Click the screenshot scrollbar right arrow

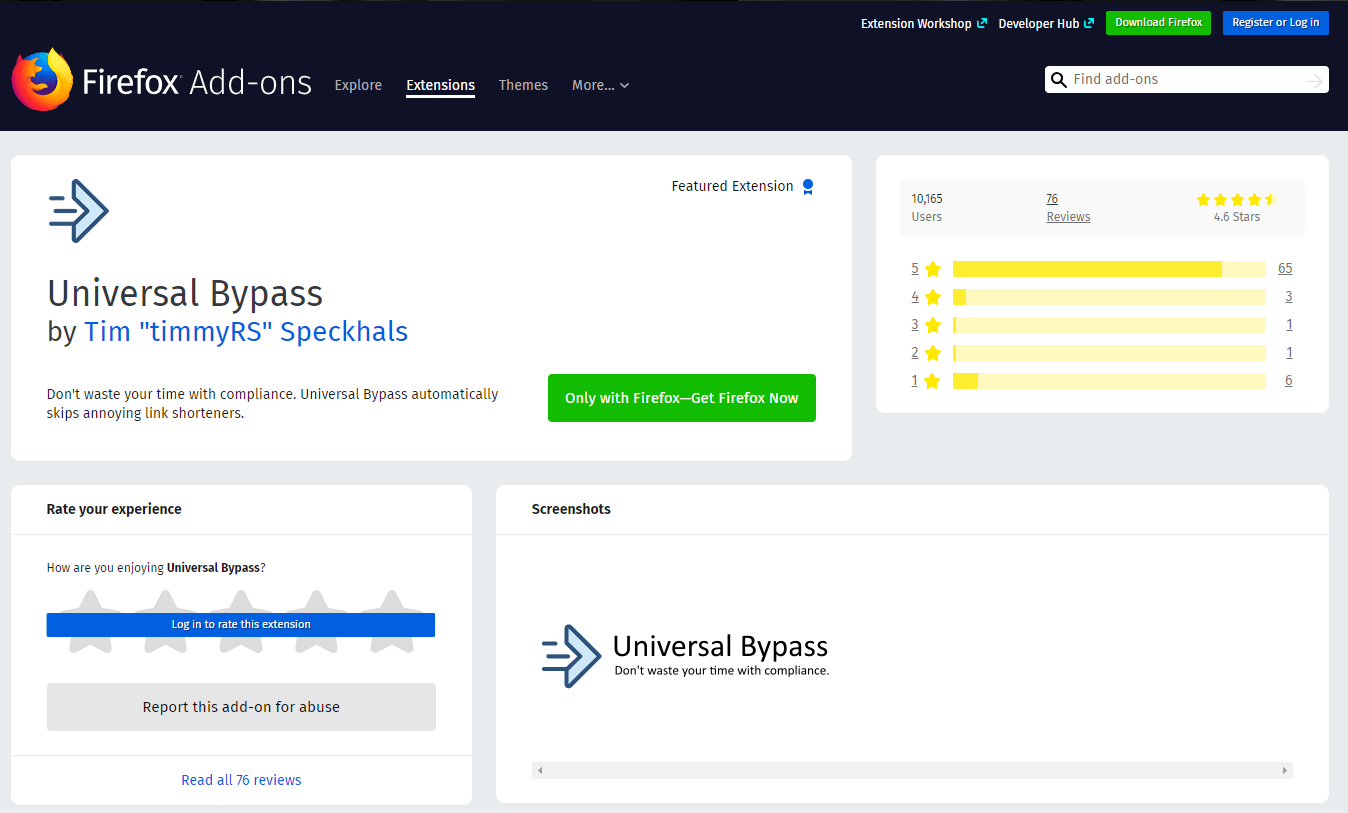(1285, 771)
